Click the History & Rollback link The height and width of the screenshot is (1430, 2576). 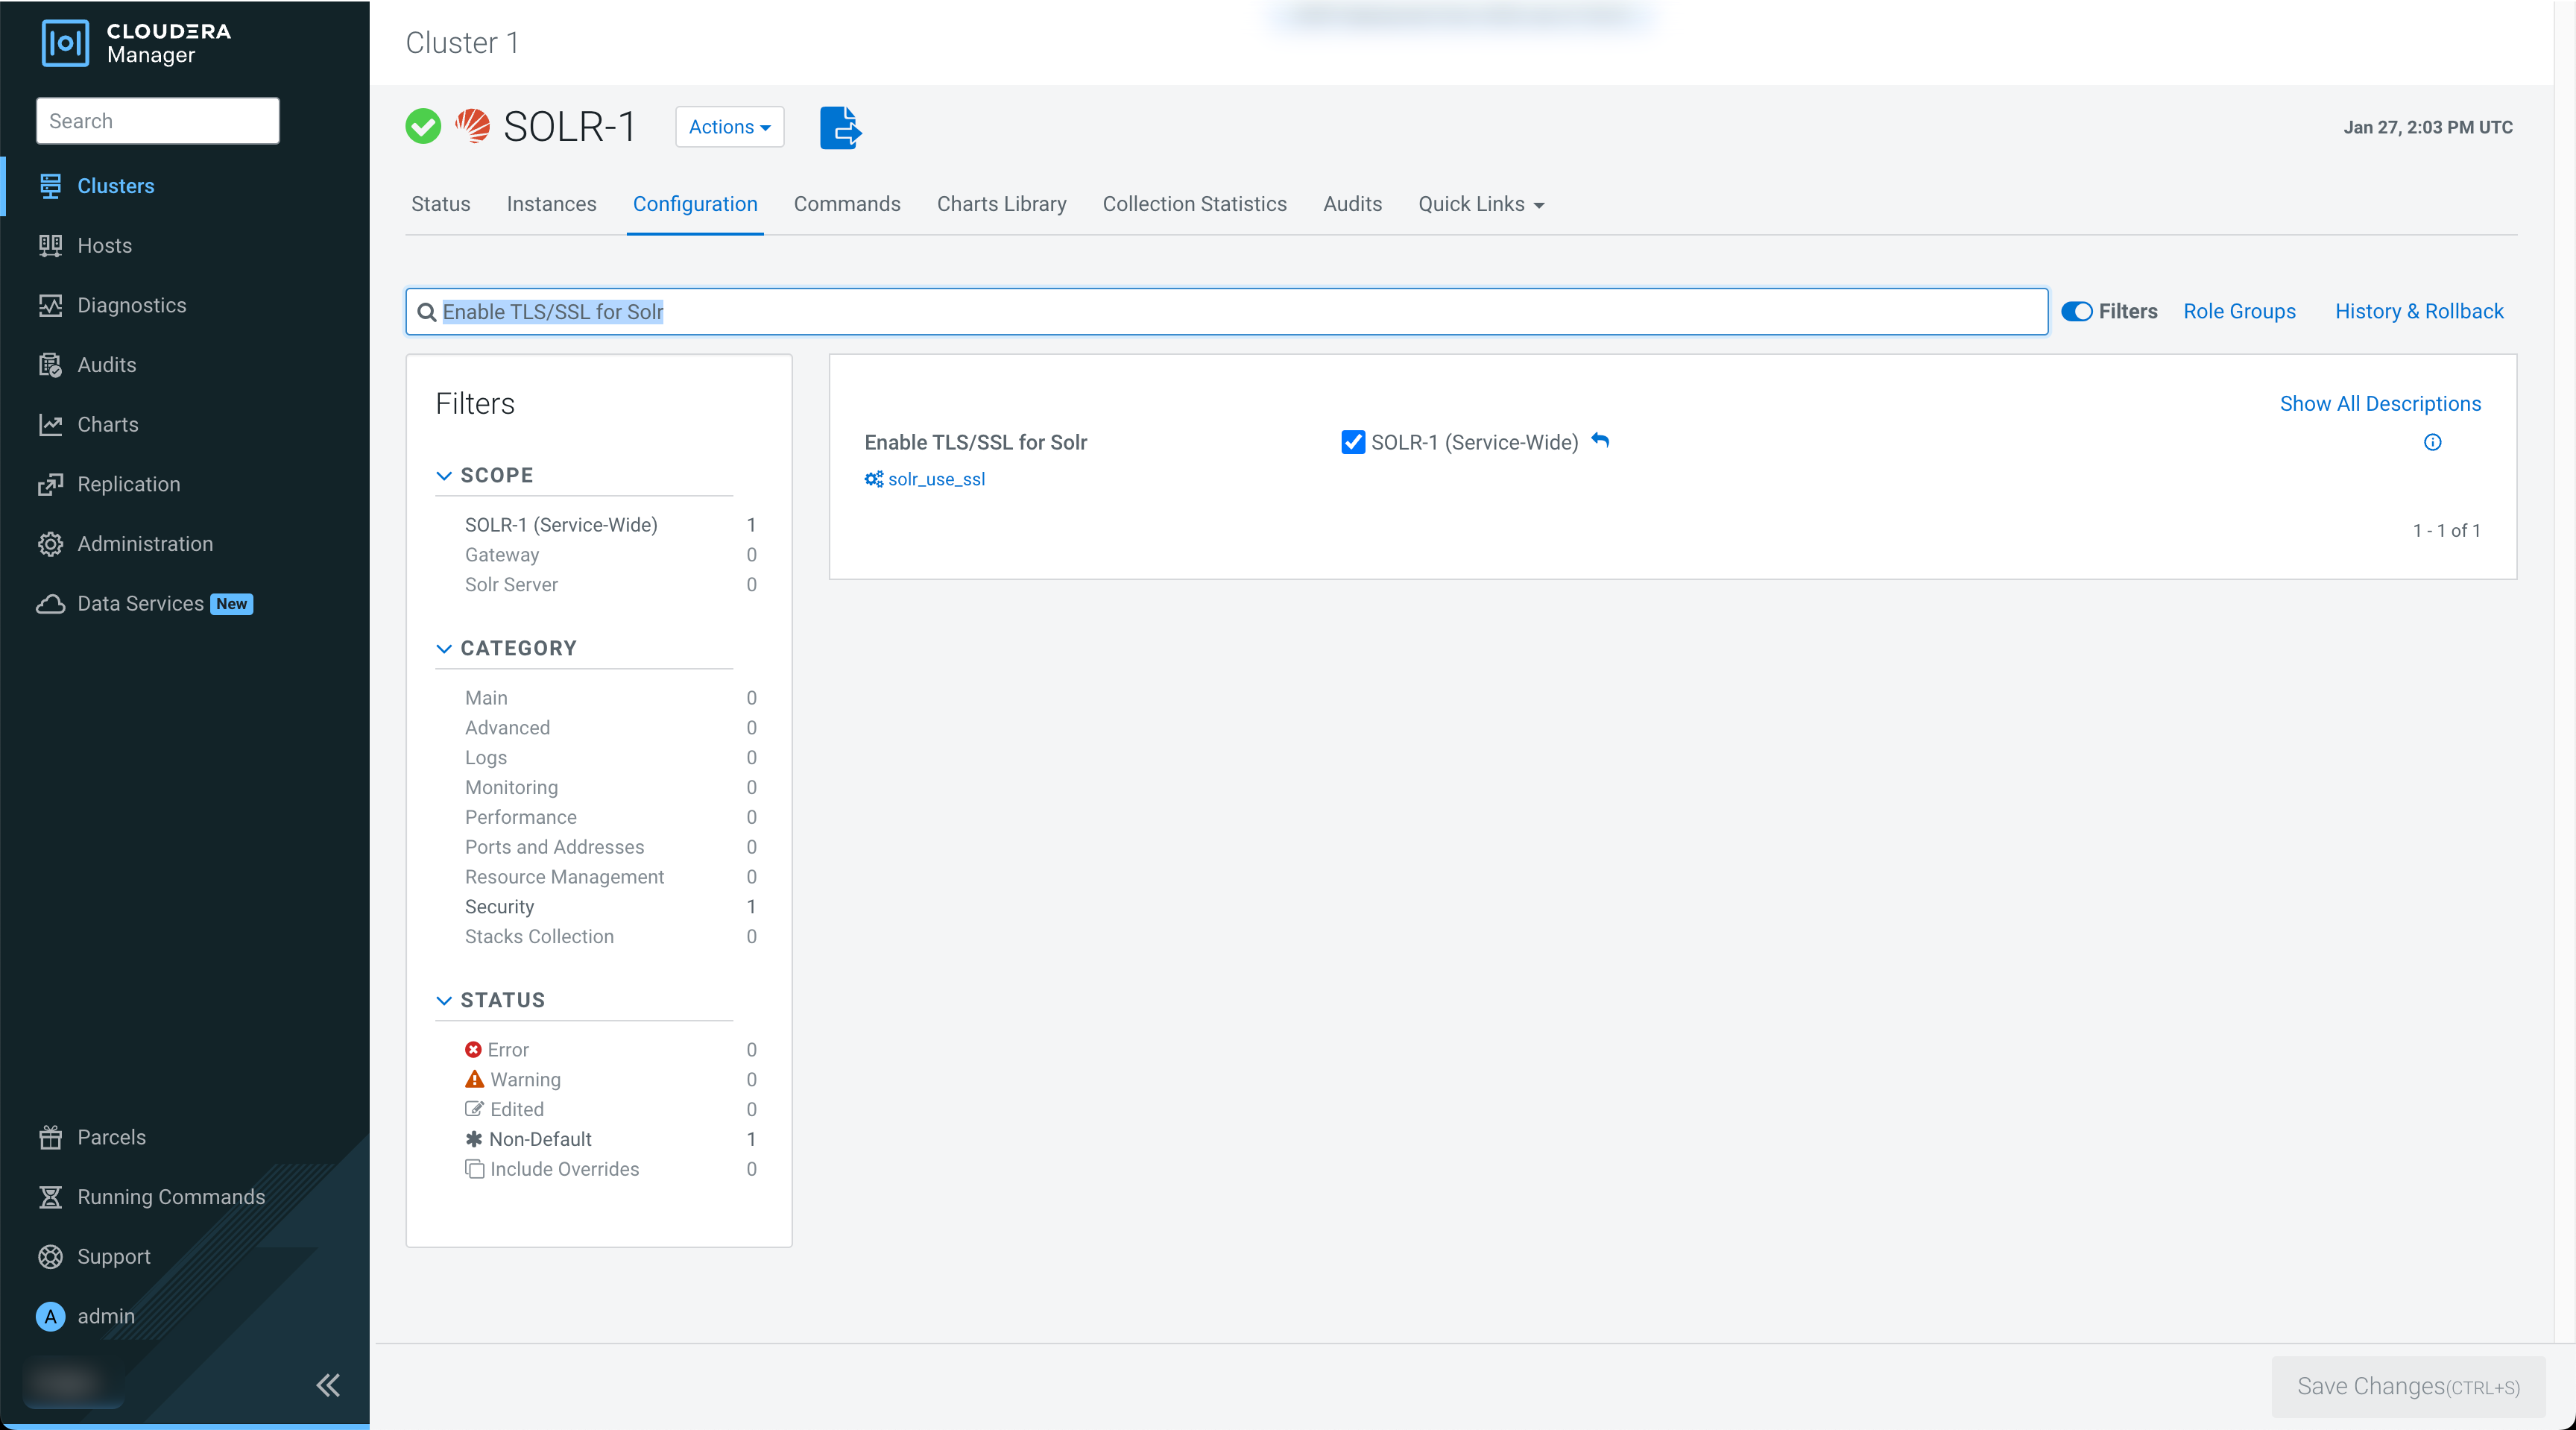(x=2418, y=311)
